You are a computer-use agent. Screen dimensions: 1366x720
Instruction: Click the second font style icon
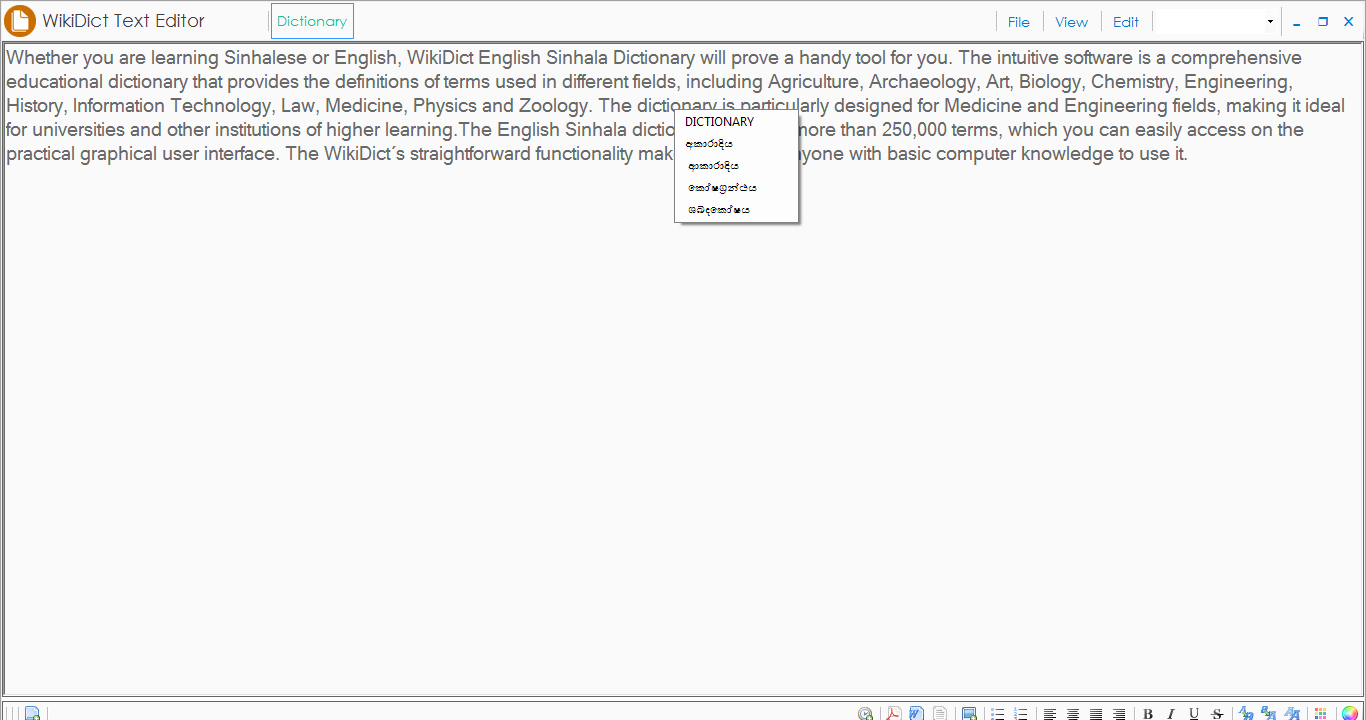[x=1269, y=714]
